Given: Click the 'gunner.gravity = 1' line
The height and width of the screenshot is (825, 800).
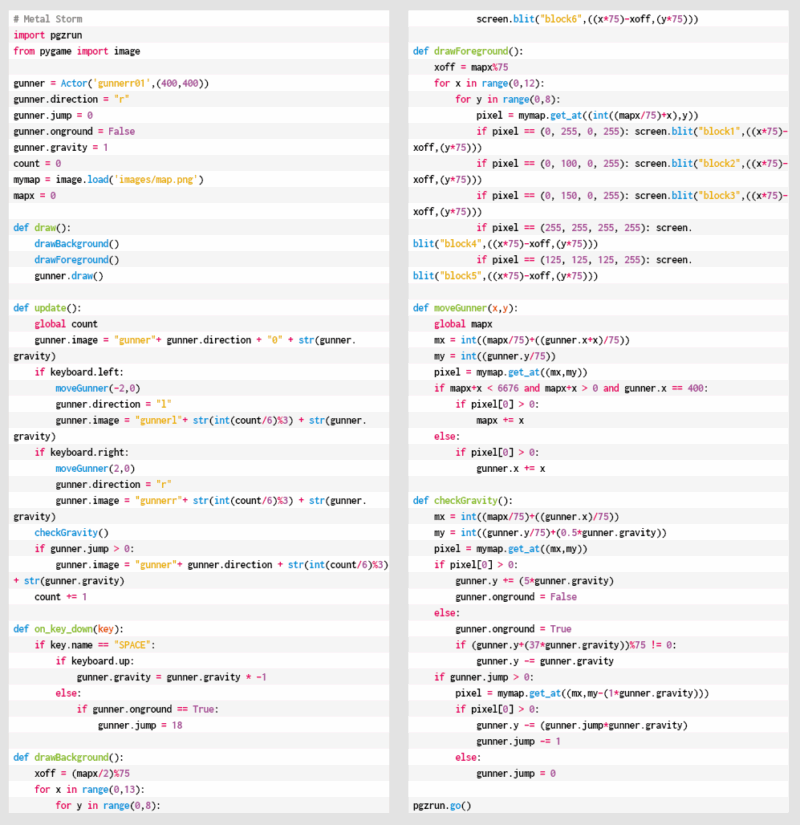Looking at the screenshot, I should [60, 147].
